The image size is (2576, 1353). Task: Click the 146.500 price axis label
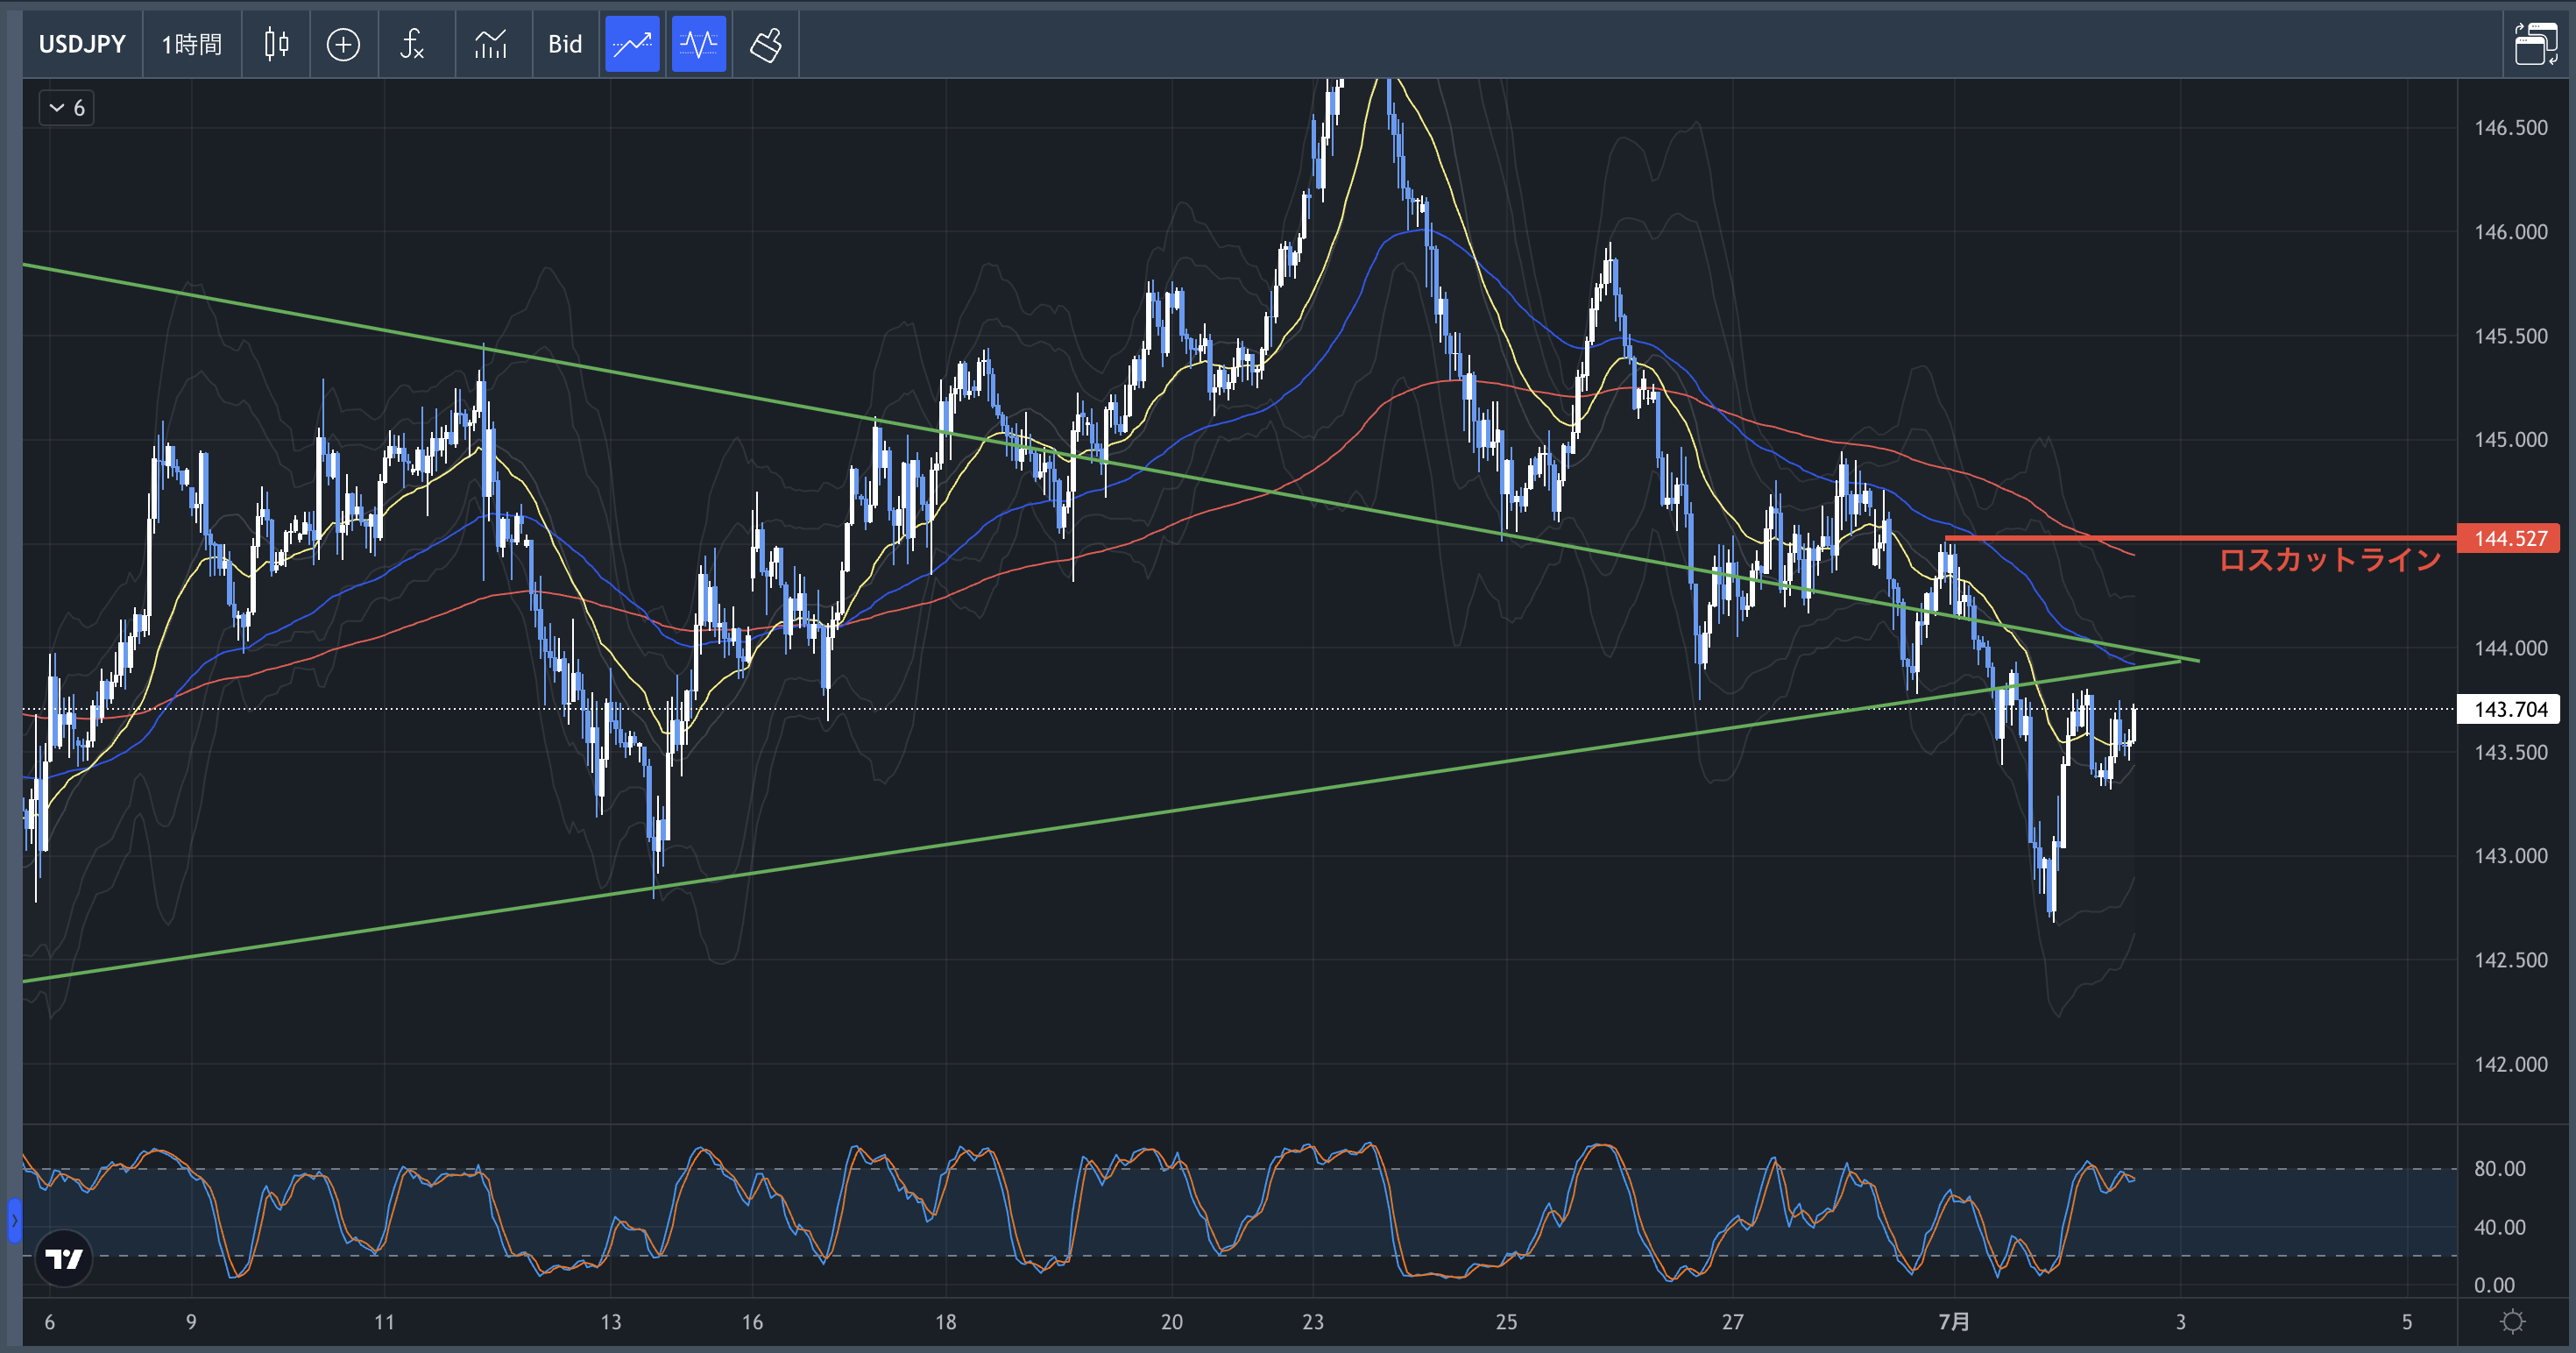click(2510, 128)
